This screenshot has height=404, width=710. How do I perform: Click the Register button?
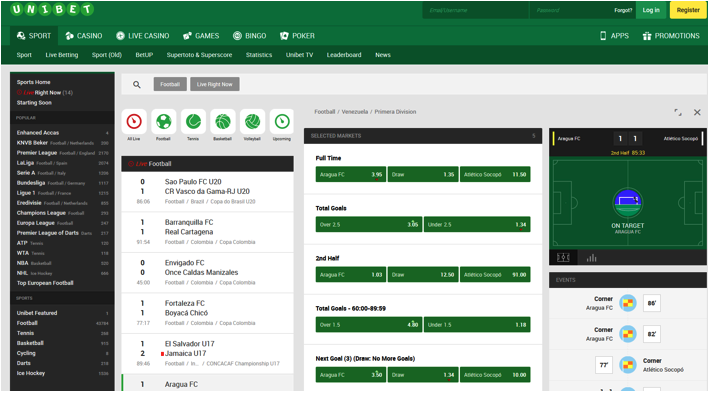tap(688, 10)
